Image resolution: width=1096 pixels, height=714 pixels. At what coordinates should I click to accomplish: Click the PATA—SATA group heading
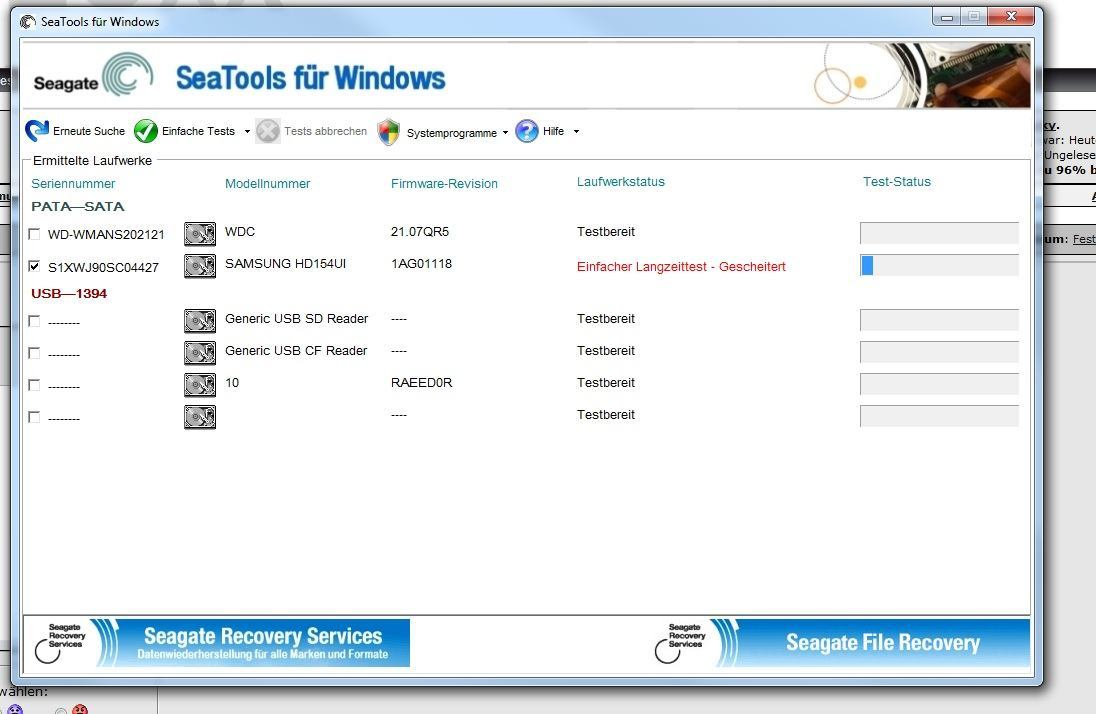point(78,206)
